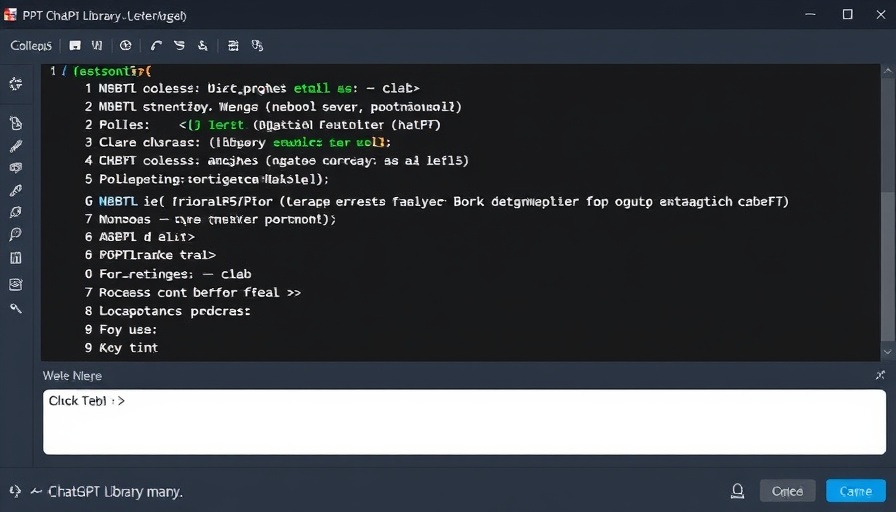Screen dimensions: 896x512
Task: Click the line 'Rocess cont beffor ffeal >>'
Action: click(193, 293)
